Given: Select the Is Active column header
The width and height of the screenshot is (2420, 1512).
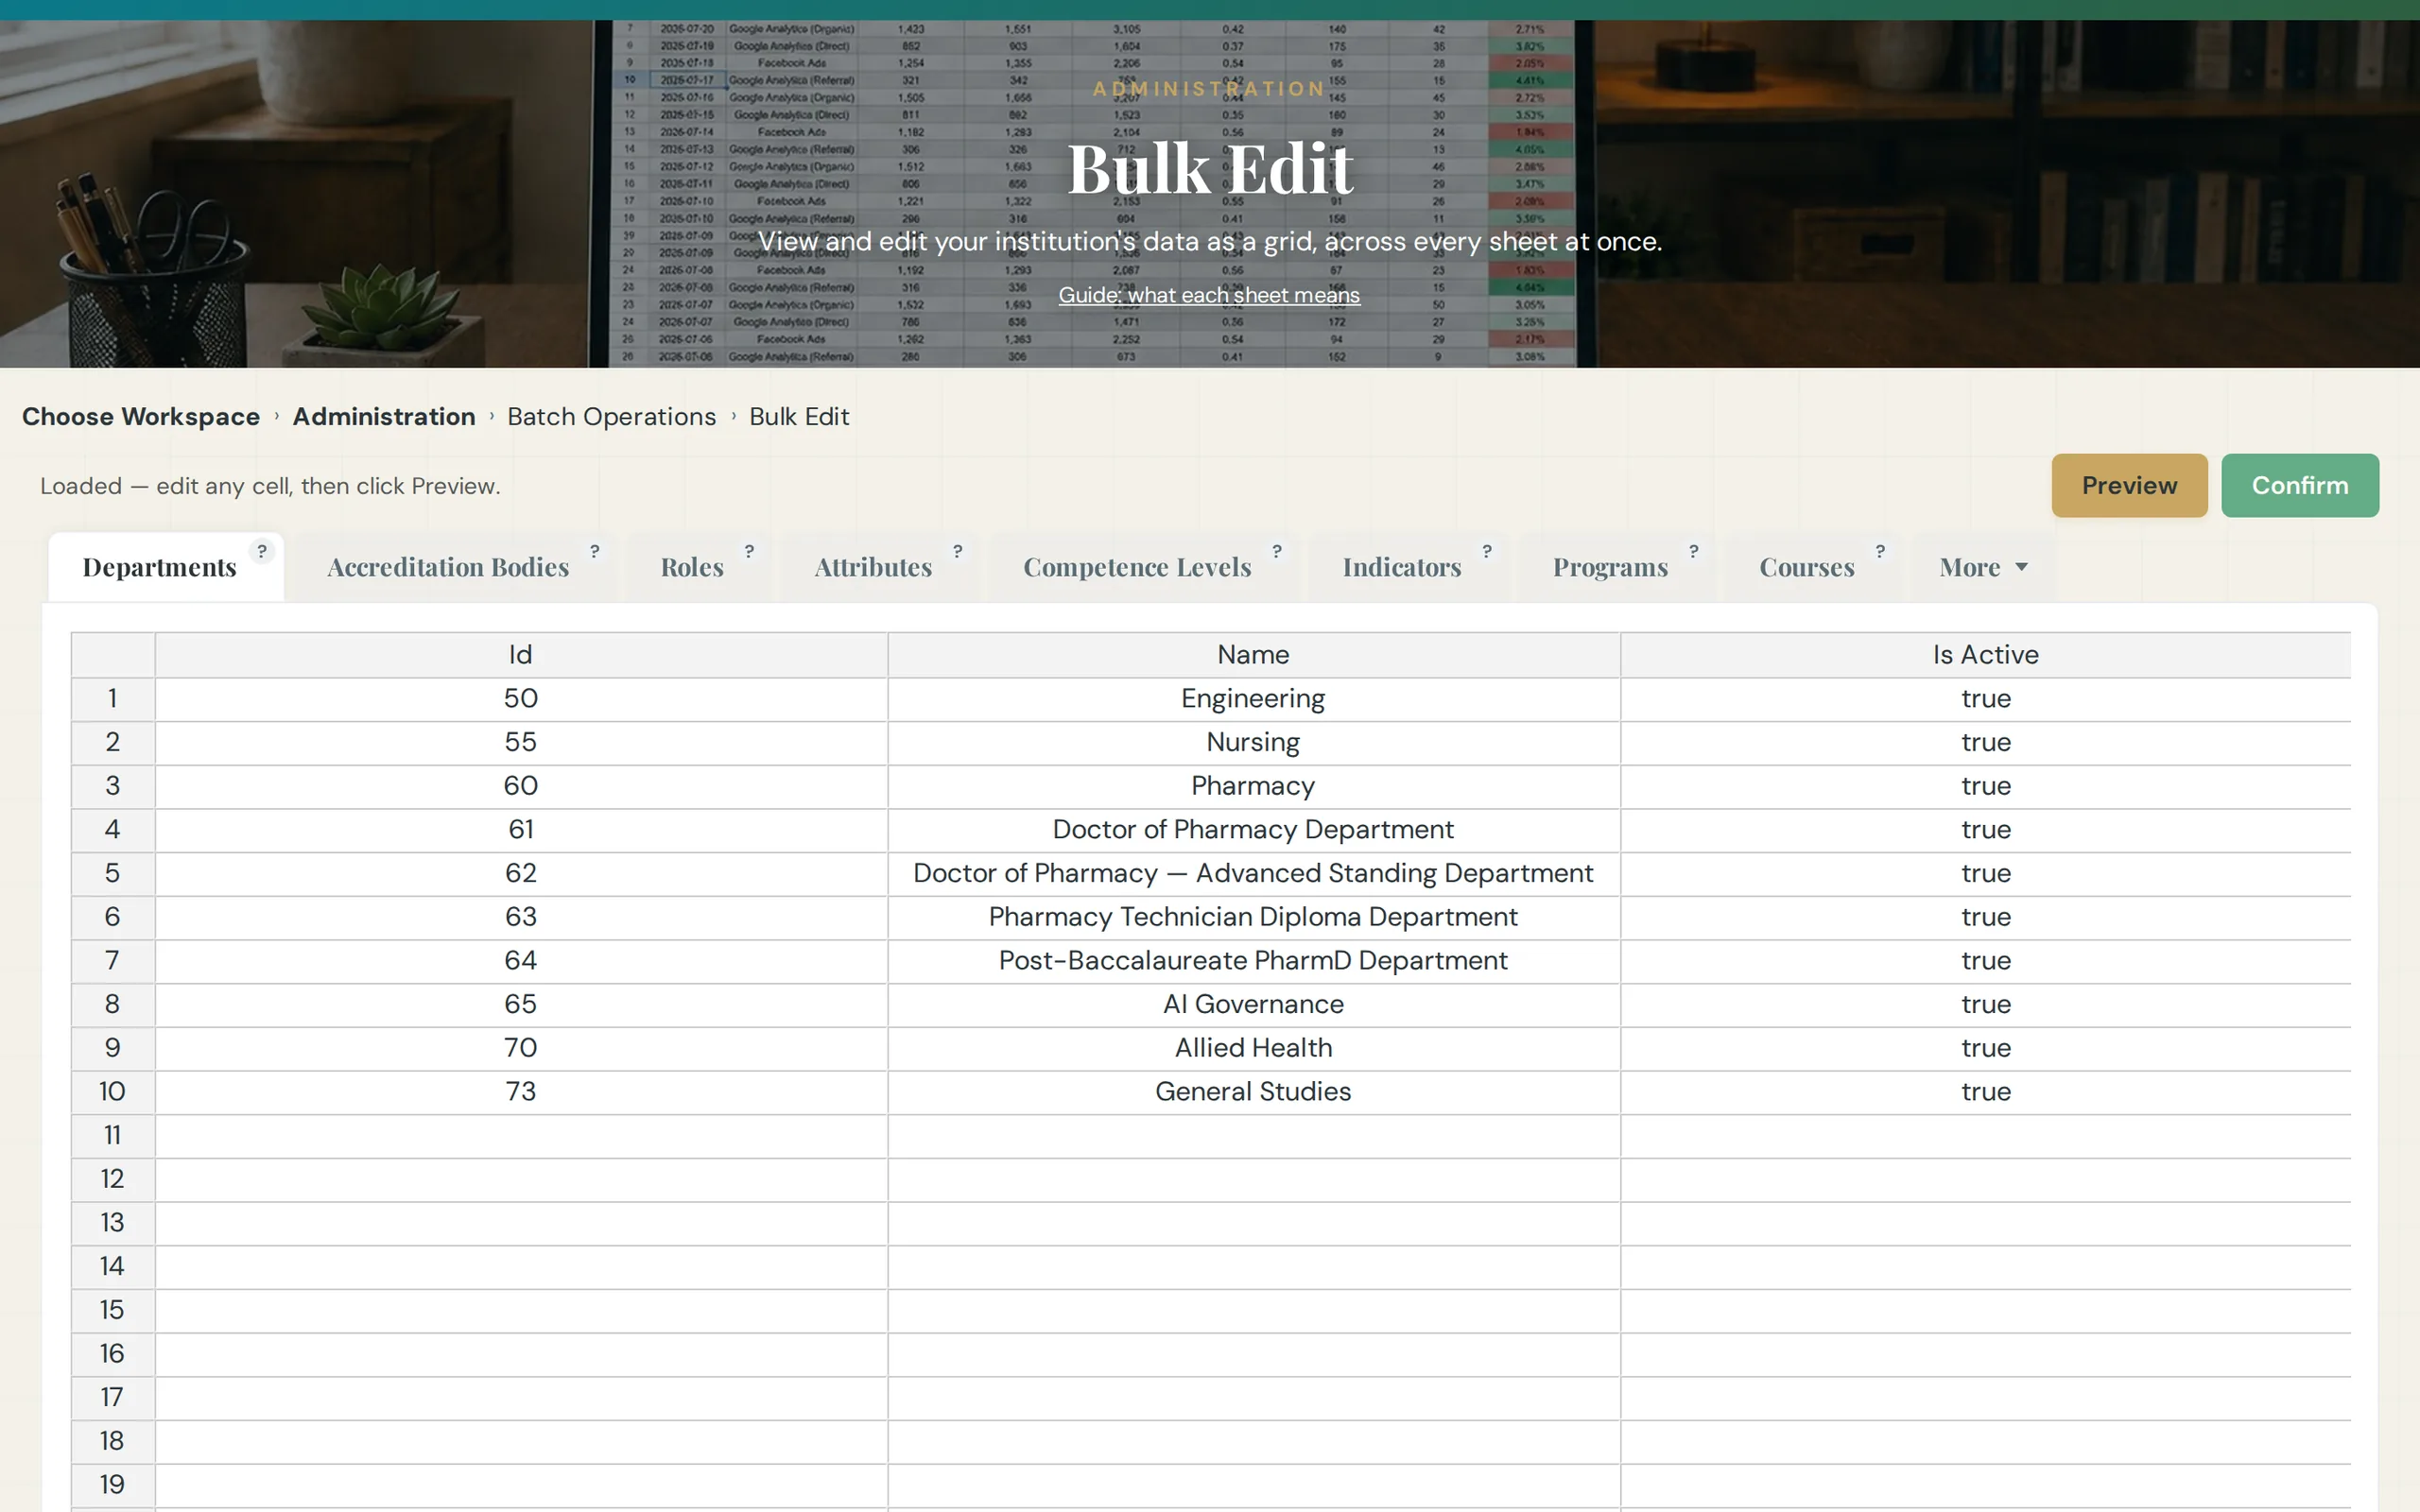Looking at the screenshot, I should click(1985, 655).
